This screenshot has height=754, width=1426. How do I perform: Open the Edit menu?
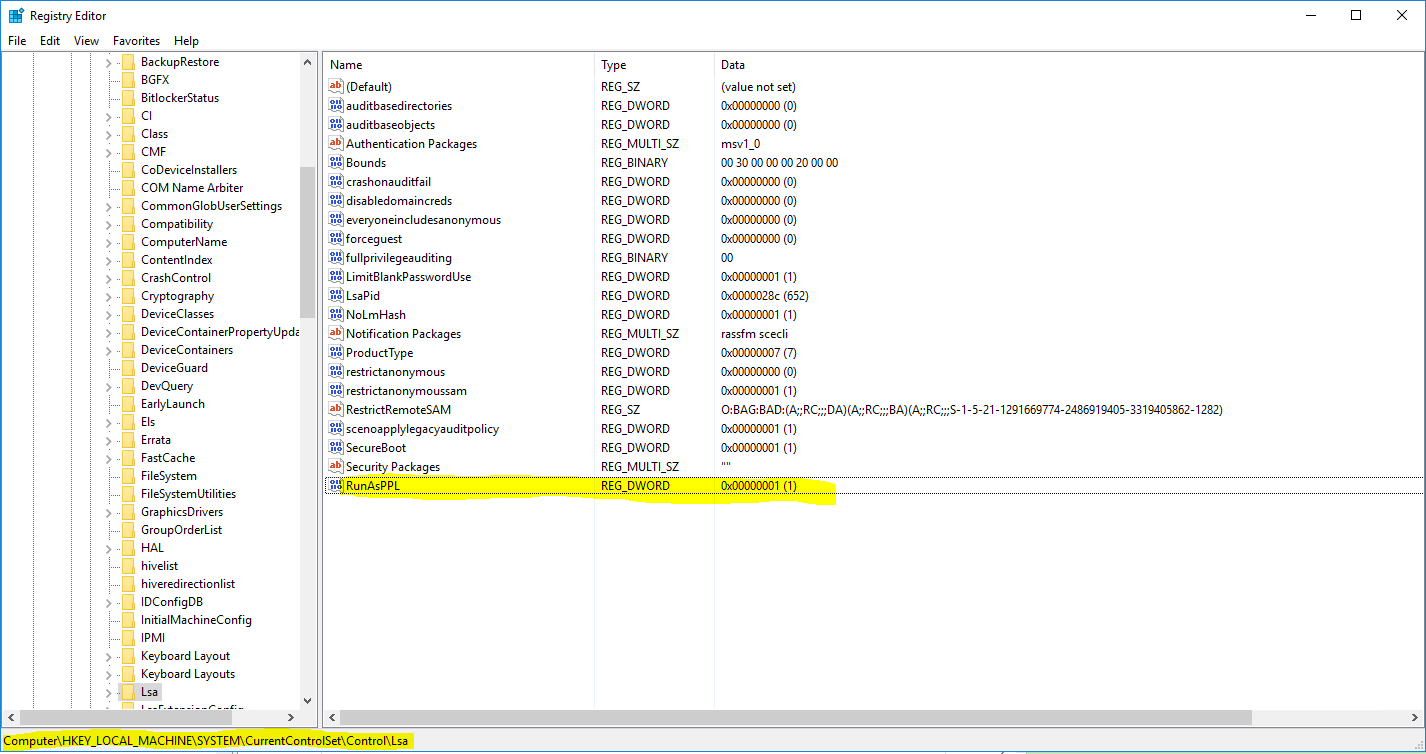[x=50, y=41]
